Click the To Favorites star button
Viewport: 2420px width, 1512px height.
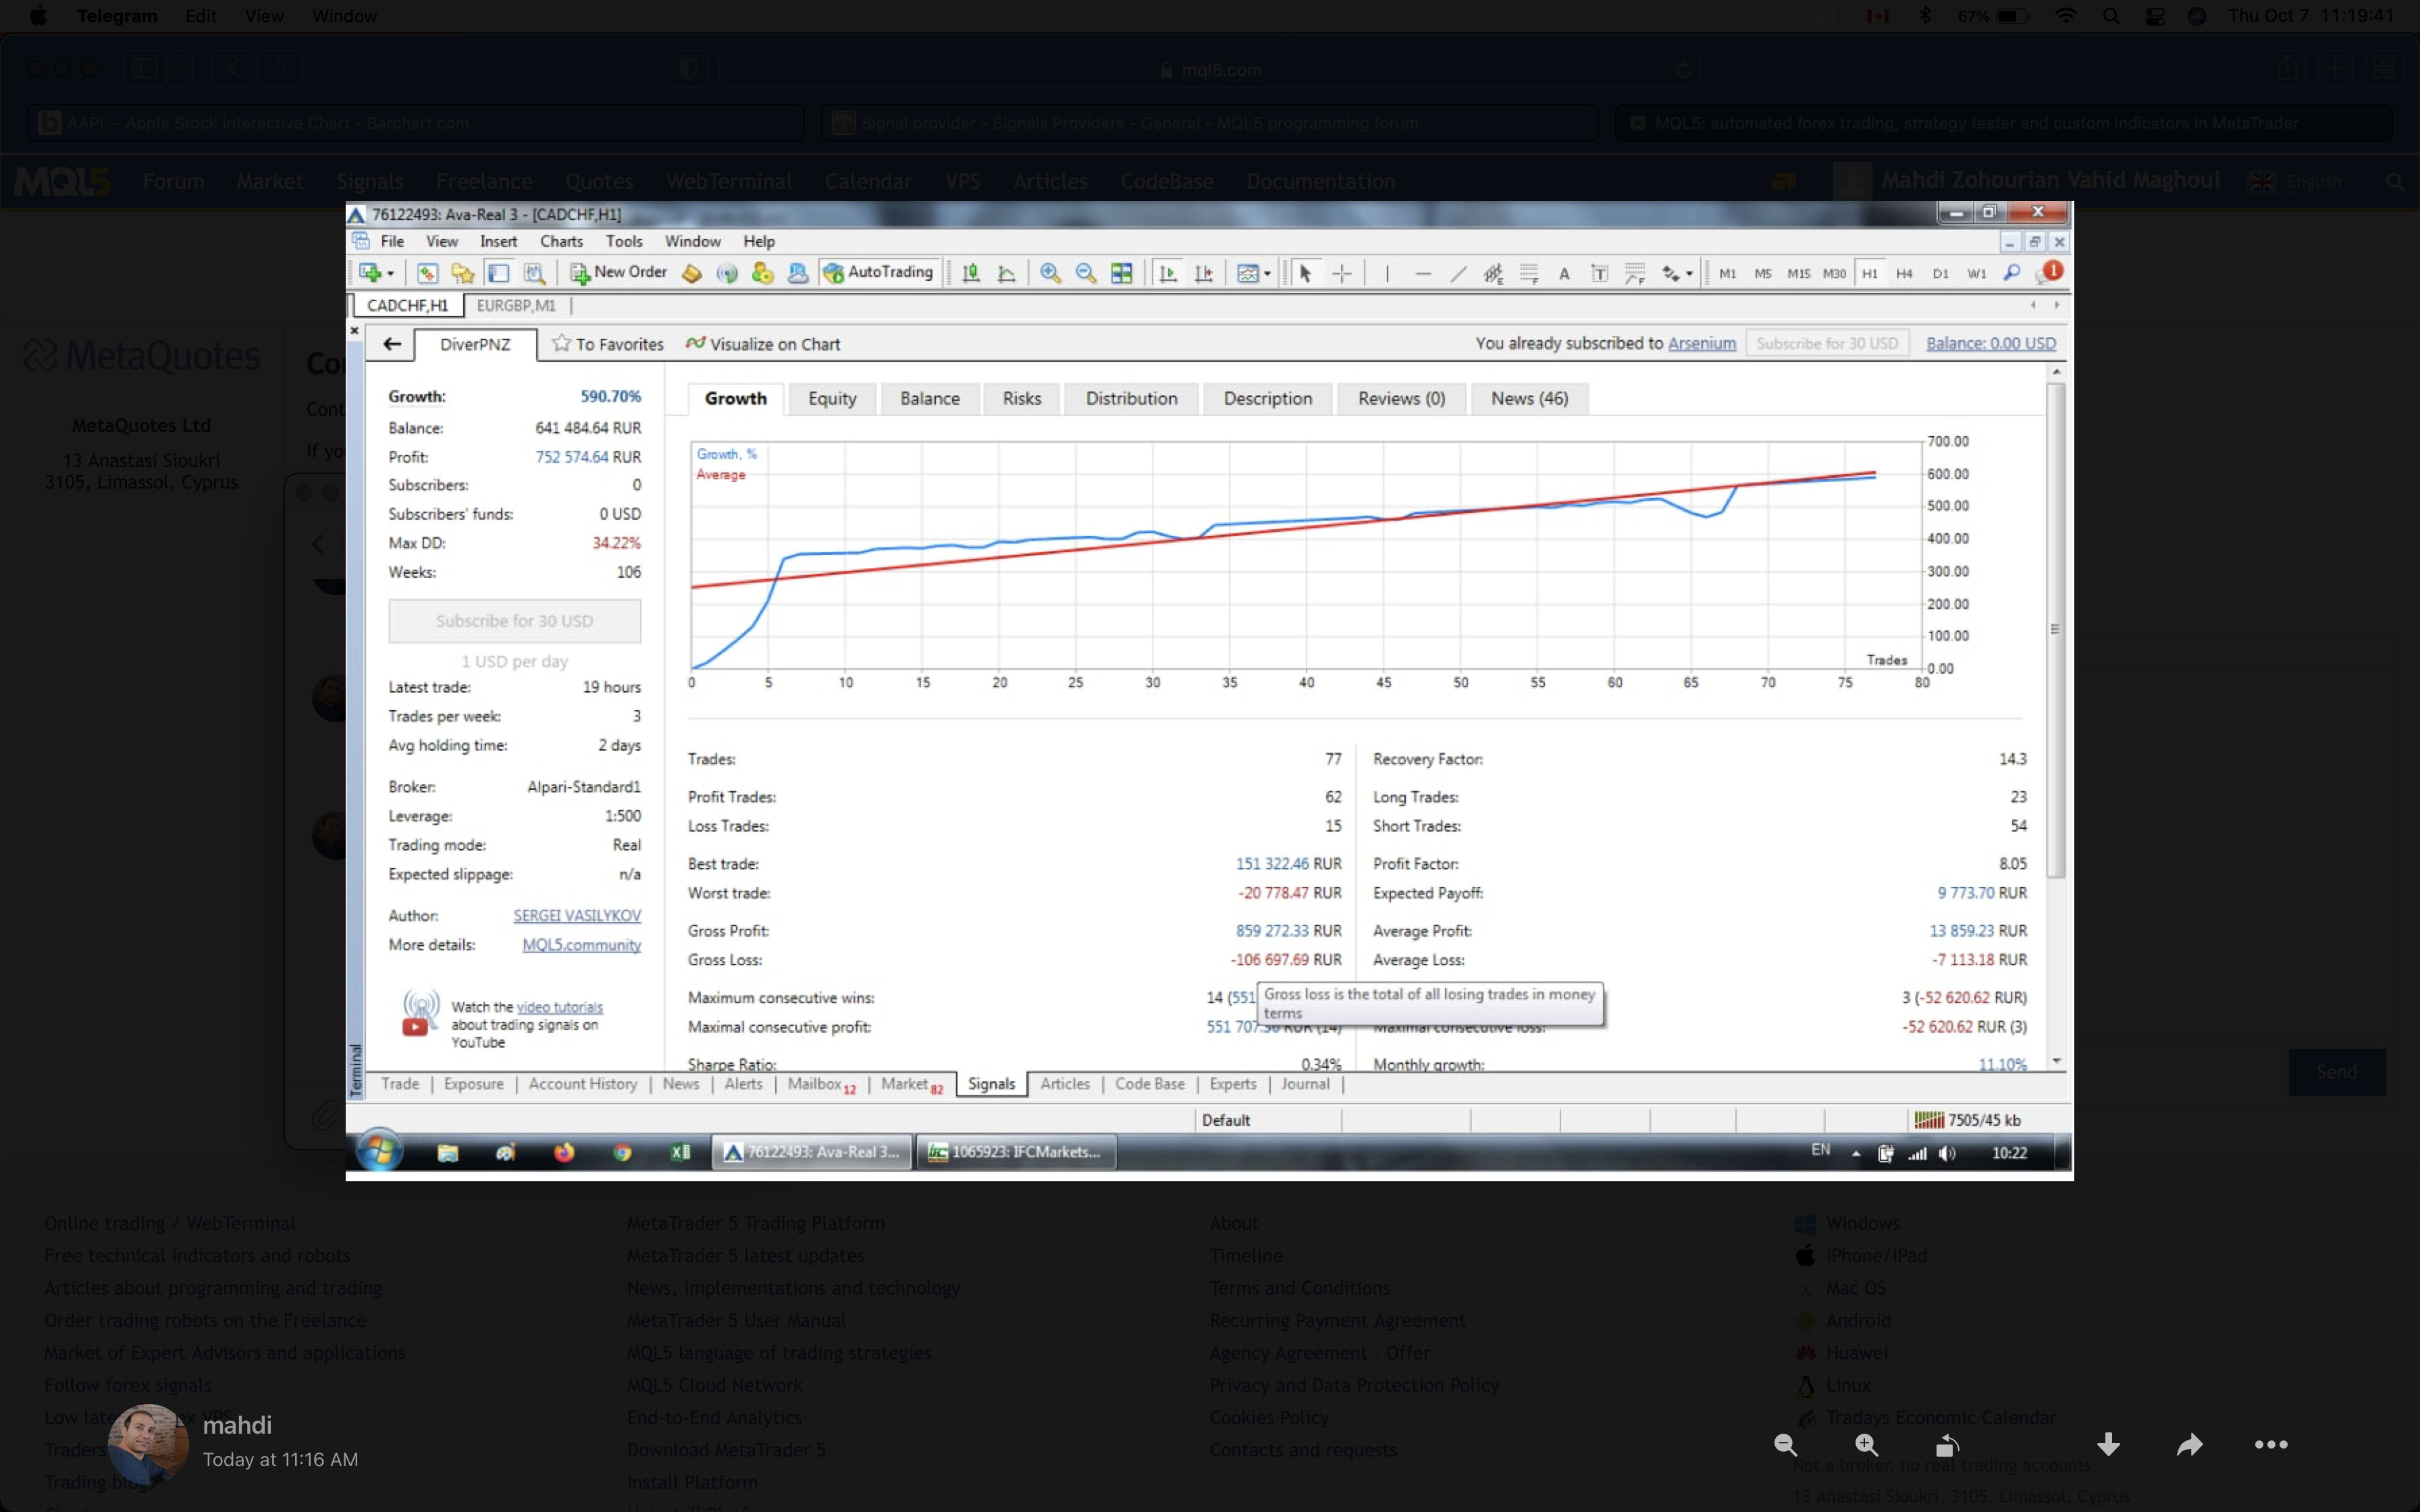(608, 344)
